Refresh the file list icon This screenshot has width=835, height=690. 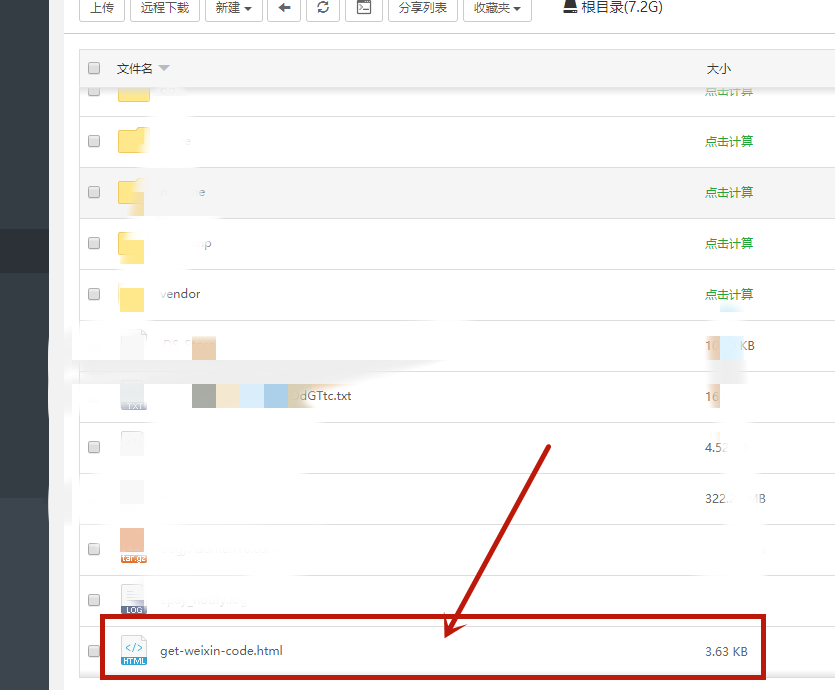tap(323, 8)
